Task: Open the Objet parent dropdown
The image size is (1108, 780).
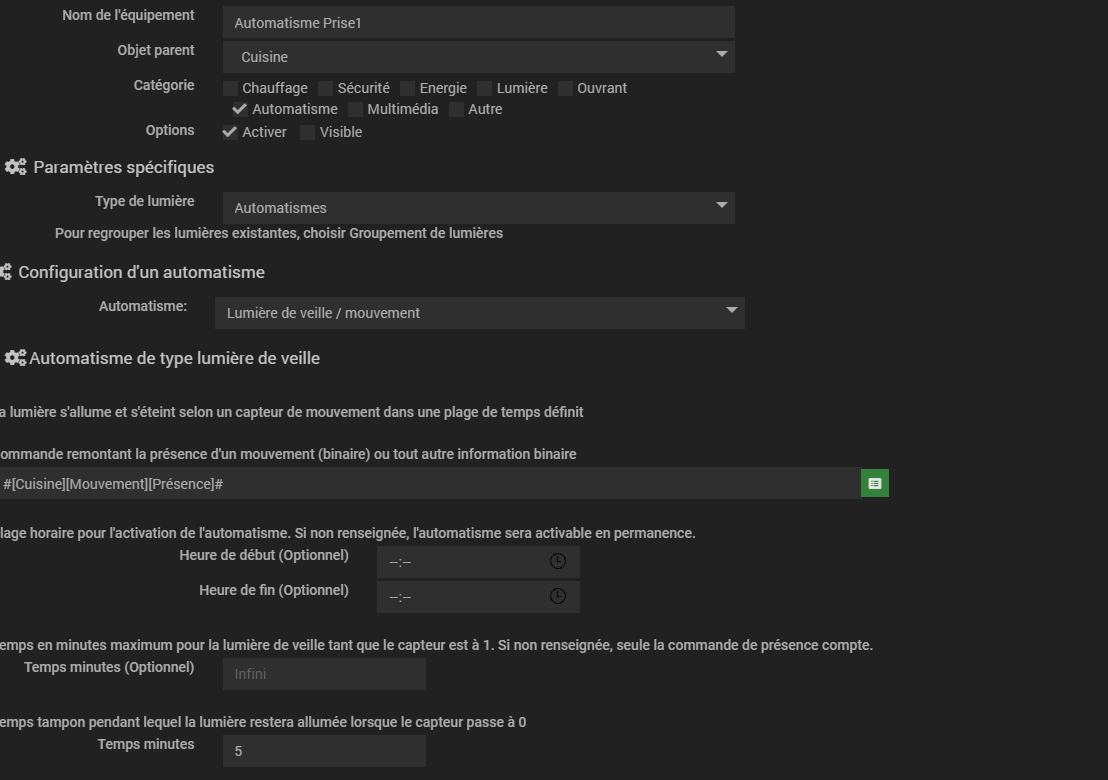Action: [x=479, y=57]
